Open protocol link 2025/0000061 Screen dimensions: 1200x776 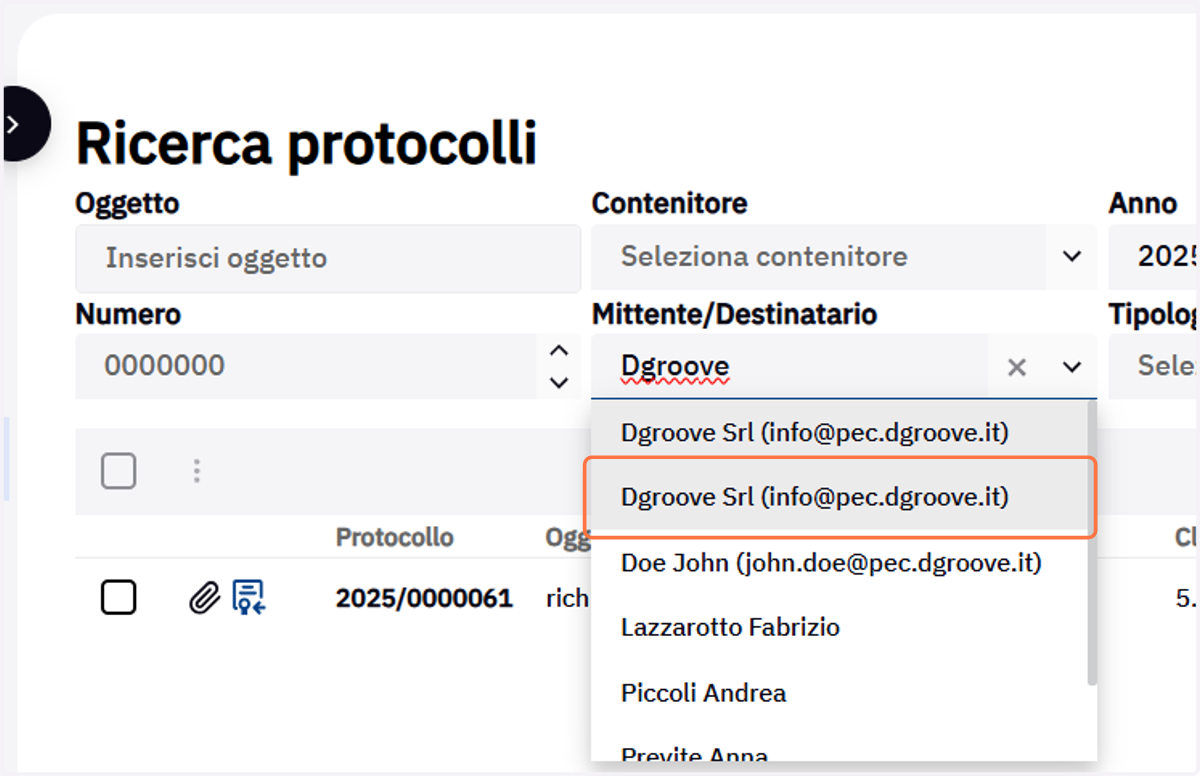[x=424, y=599]
